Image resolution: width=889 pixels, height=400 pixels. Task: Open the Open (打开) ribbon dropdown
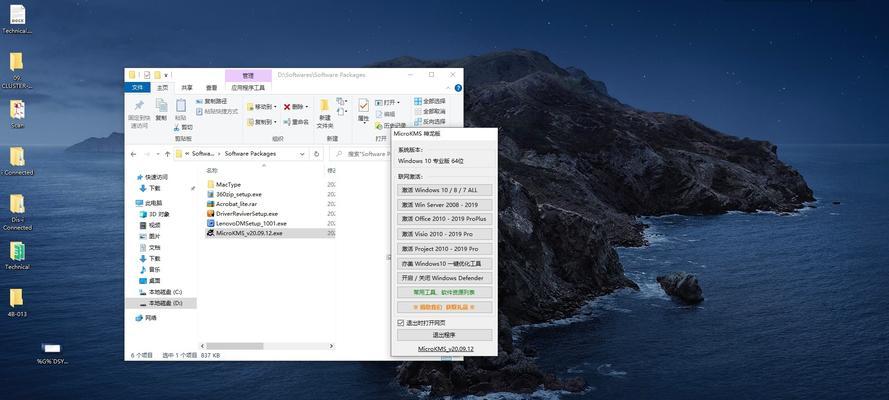[388, 103]
